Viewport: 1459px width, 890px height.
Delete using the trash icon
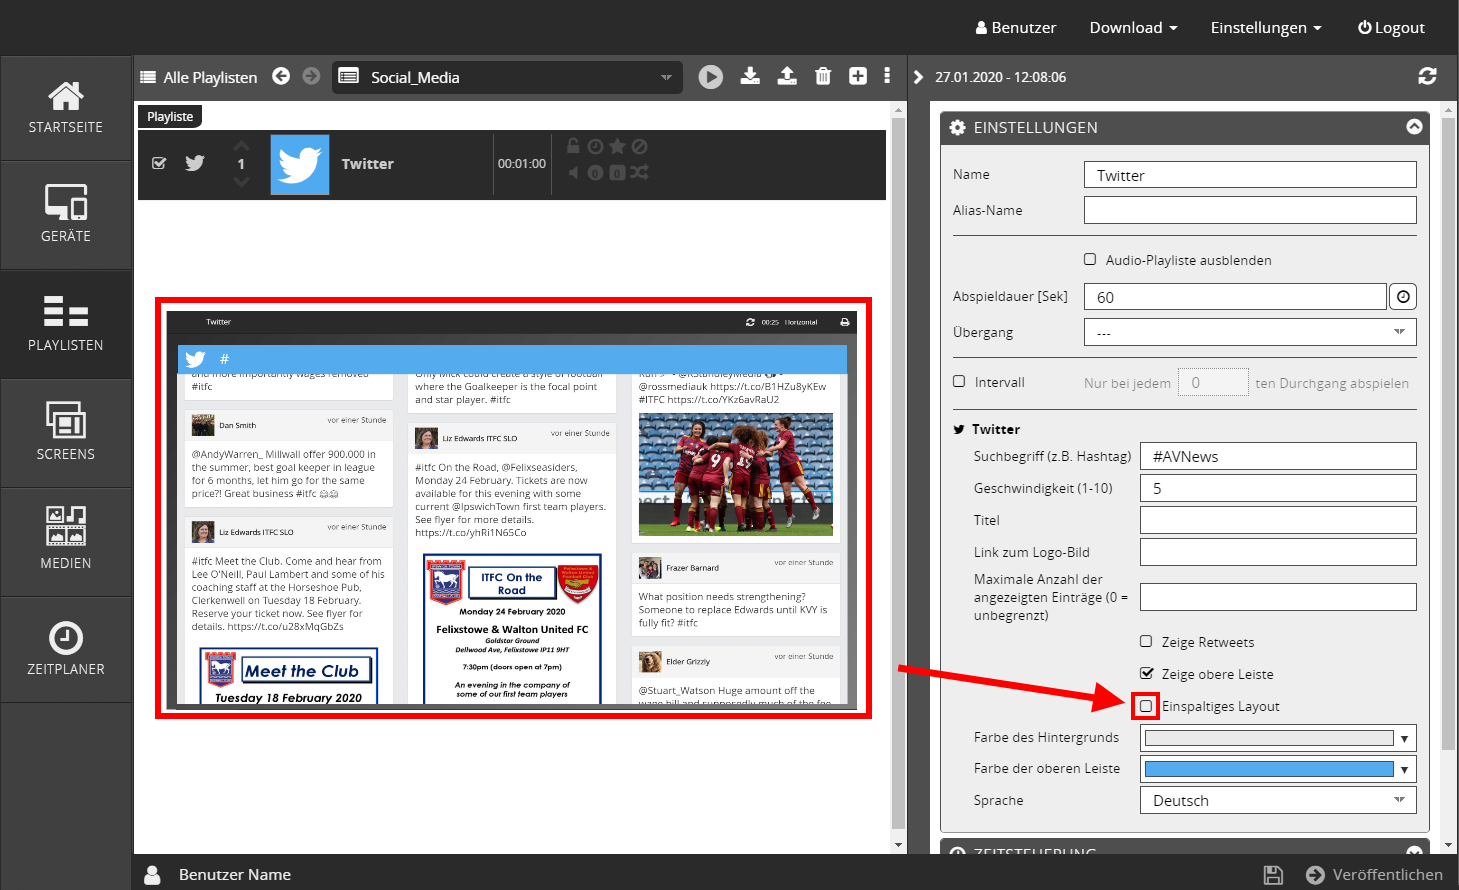coord(823,76)
